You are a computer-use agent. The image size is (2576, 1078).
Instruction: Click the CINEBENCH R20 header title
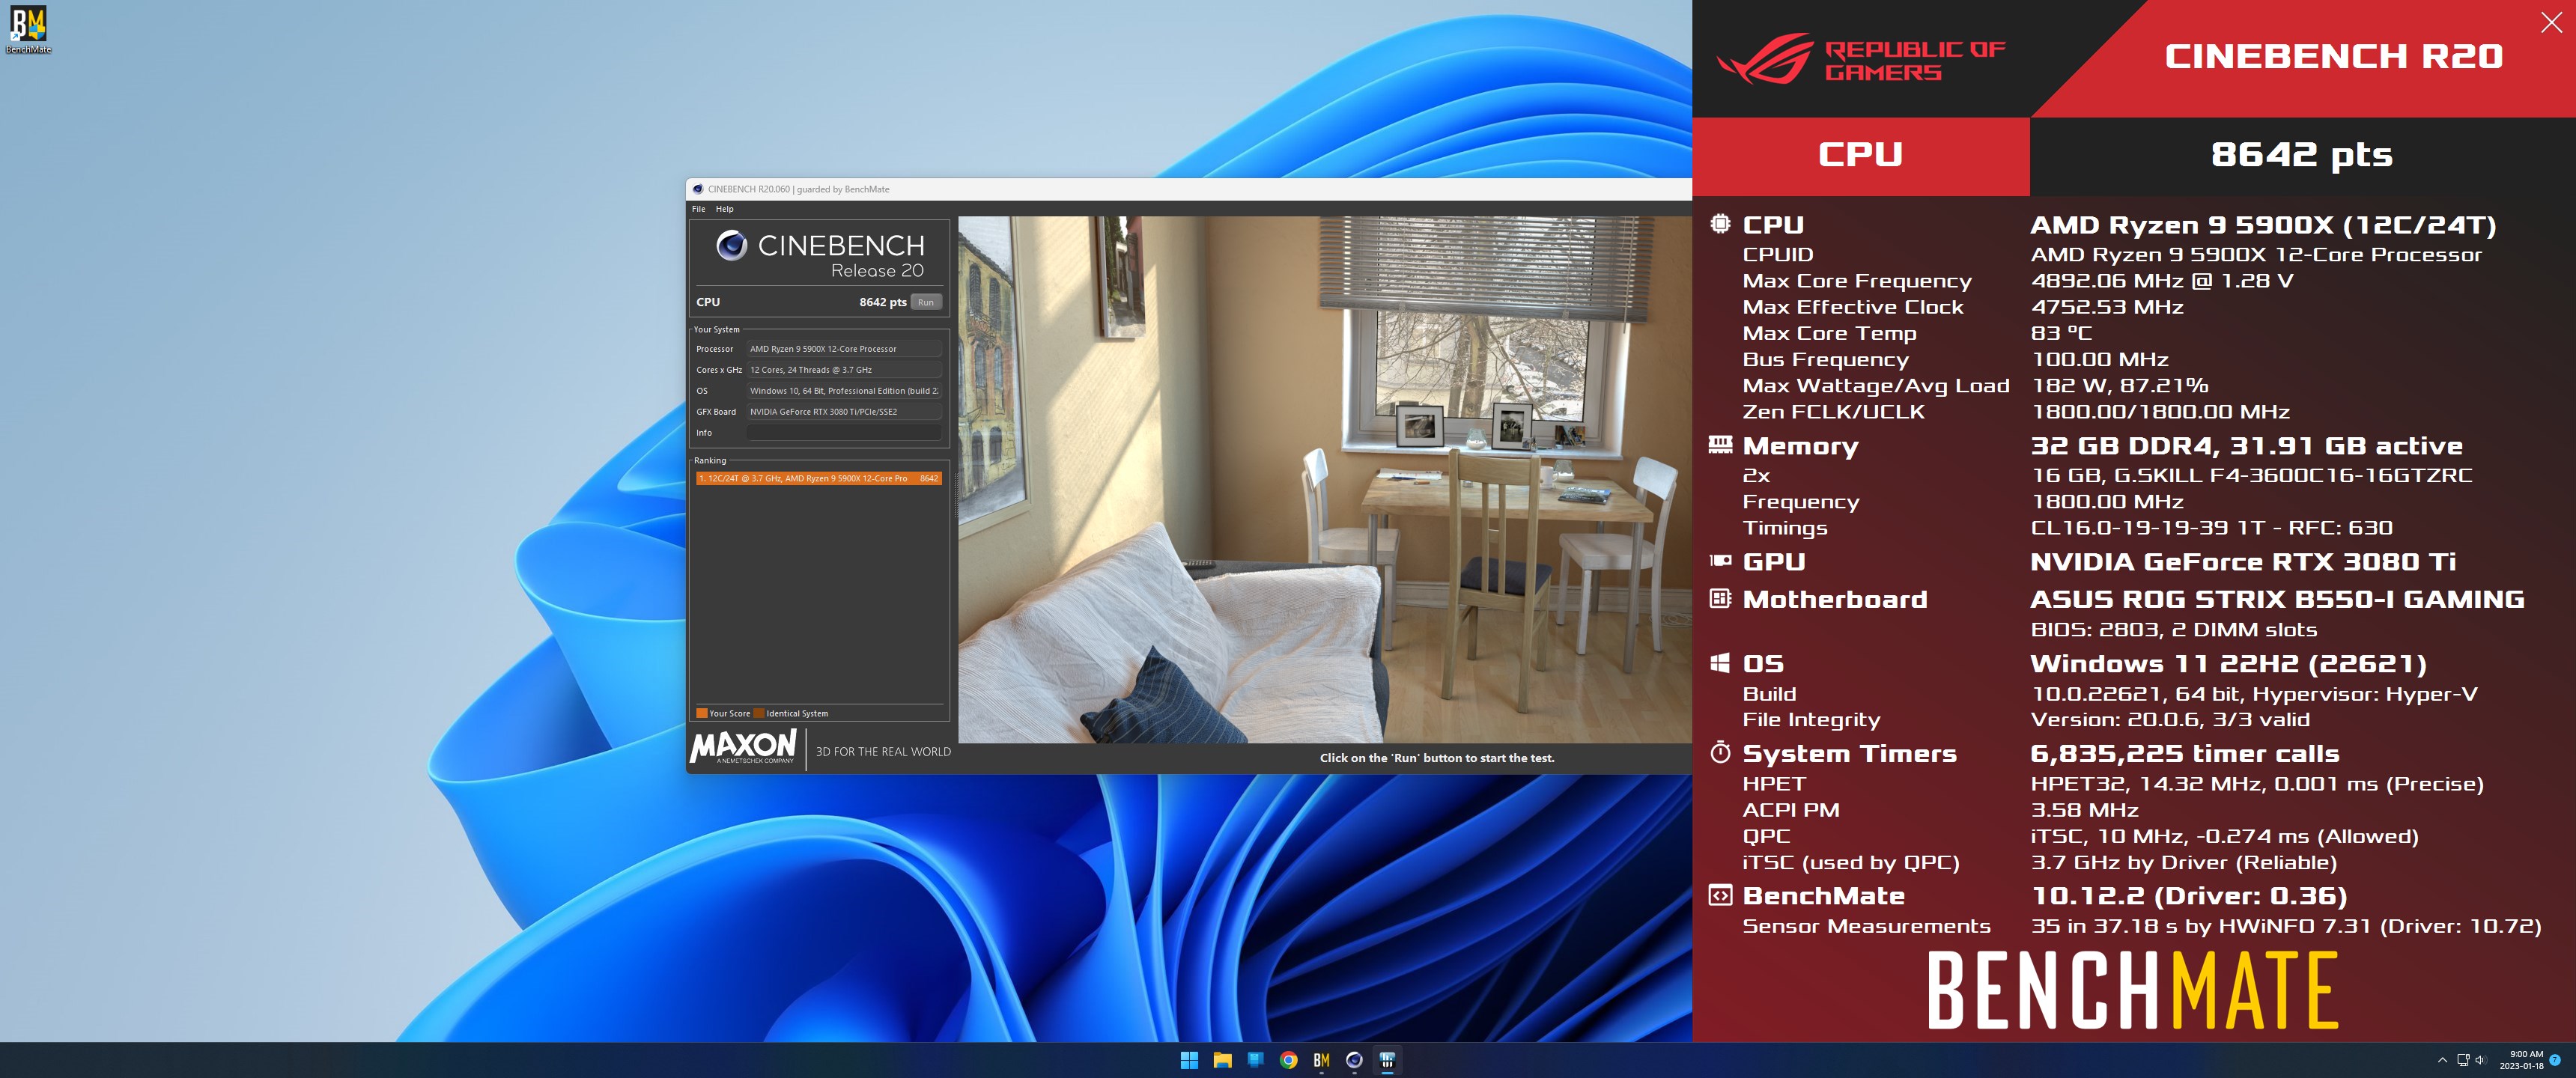click(x=2333, y=56)
